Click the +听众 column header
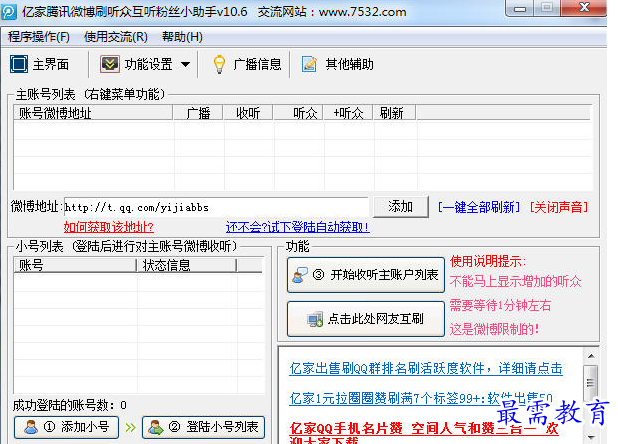618x444 pixels. [348, 113]
